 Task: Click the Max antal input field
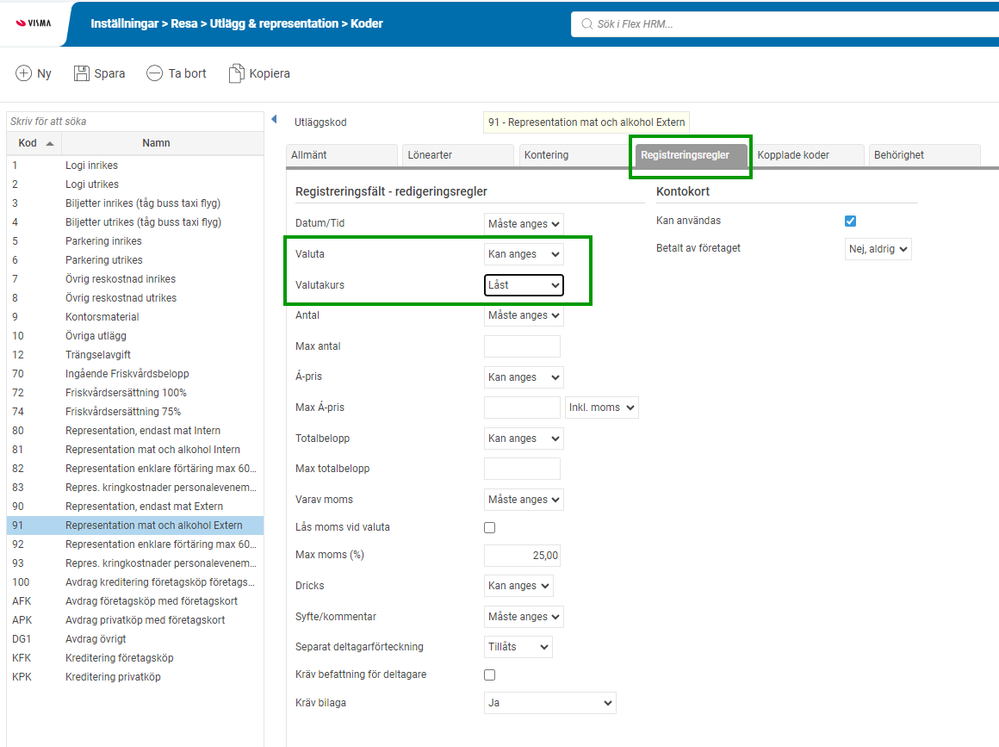click(522, 346)
